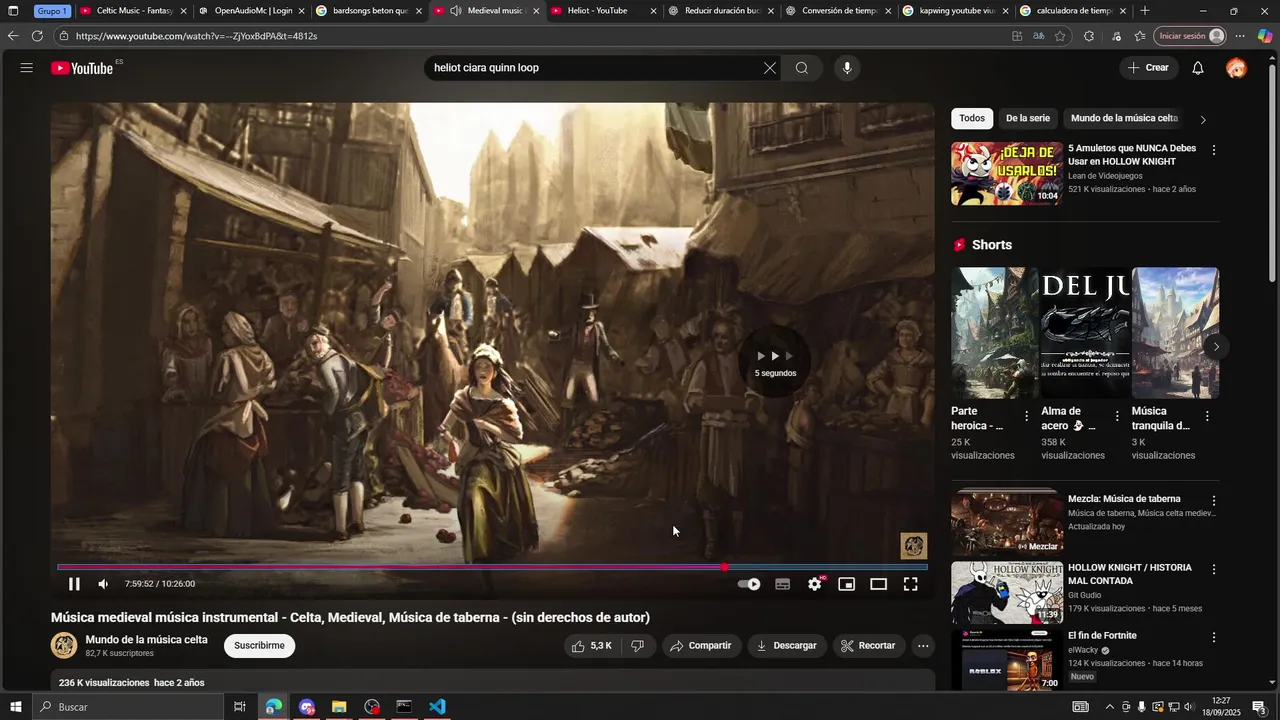1280x720 pixels.
Task: Enable theater mode in the player
Action: [879, 584]
